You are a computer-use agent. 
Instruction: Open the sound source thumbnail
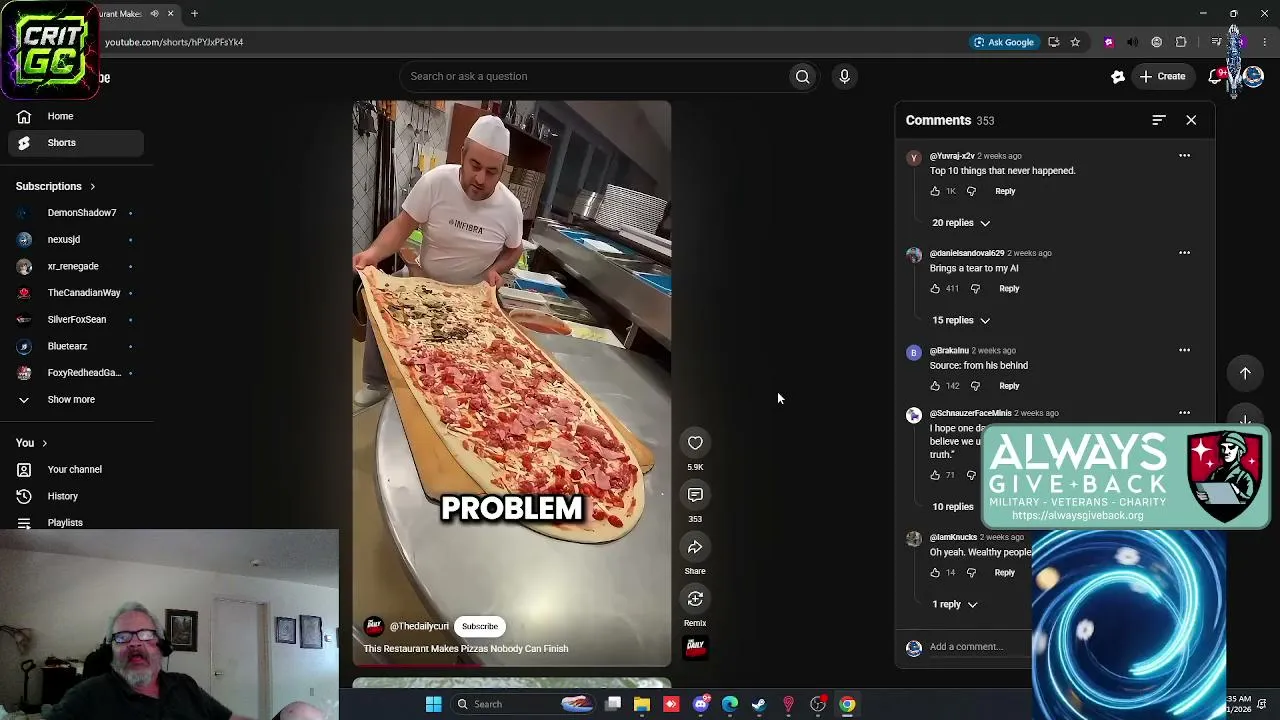tap(695, 649)
